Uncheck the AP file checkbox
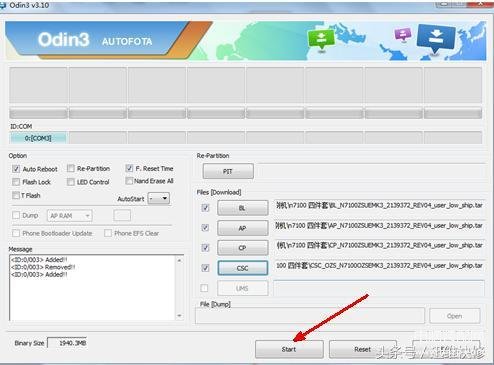 tap(205, 228)
